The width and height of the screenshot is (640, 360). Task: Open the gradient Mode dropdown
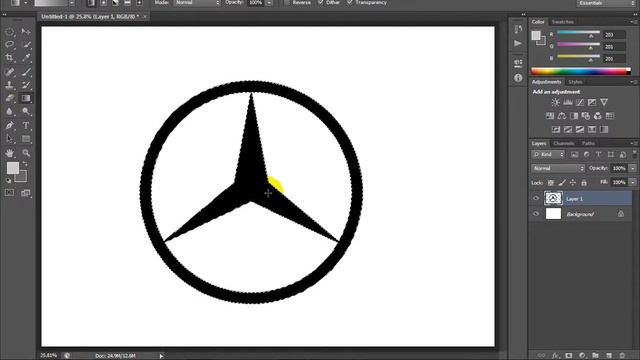coord(197,2)
